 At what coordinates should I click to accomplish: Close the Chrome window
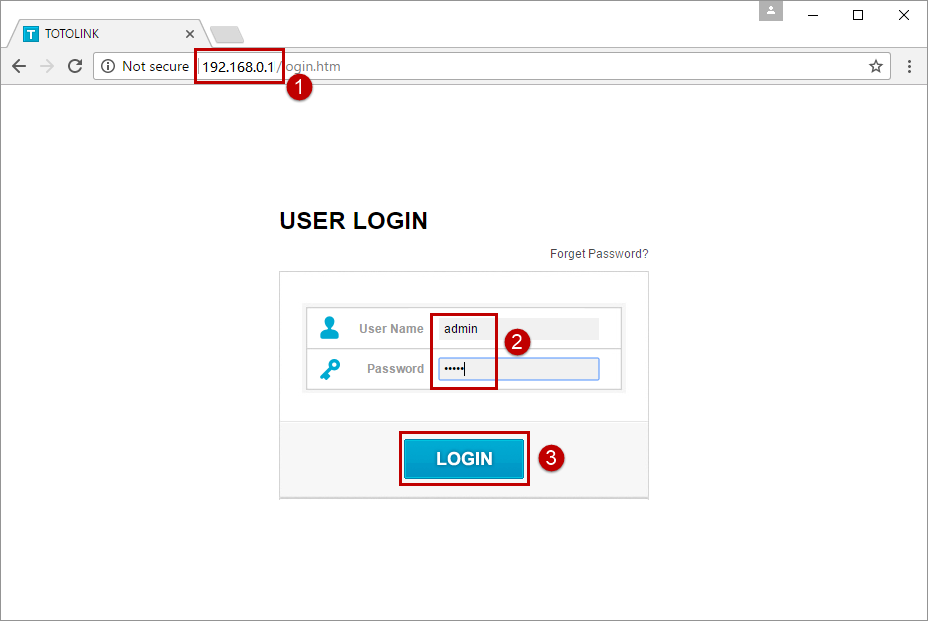coord(903,15)
